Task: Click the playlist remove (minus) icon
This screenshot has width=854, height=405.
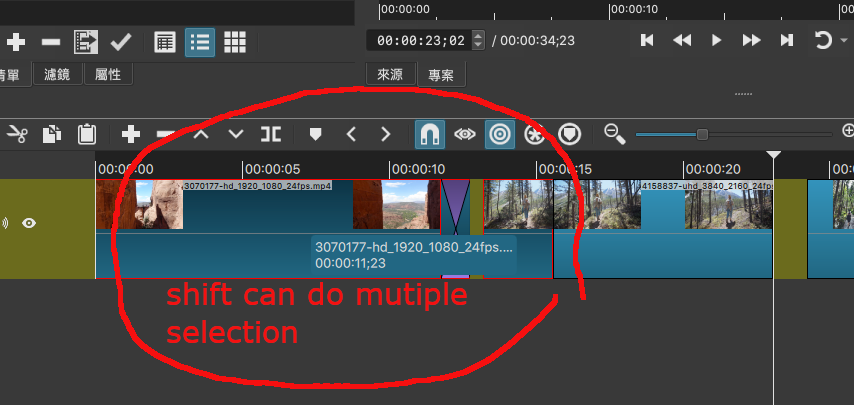Action: [x=50, y=42]
